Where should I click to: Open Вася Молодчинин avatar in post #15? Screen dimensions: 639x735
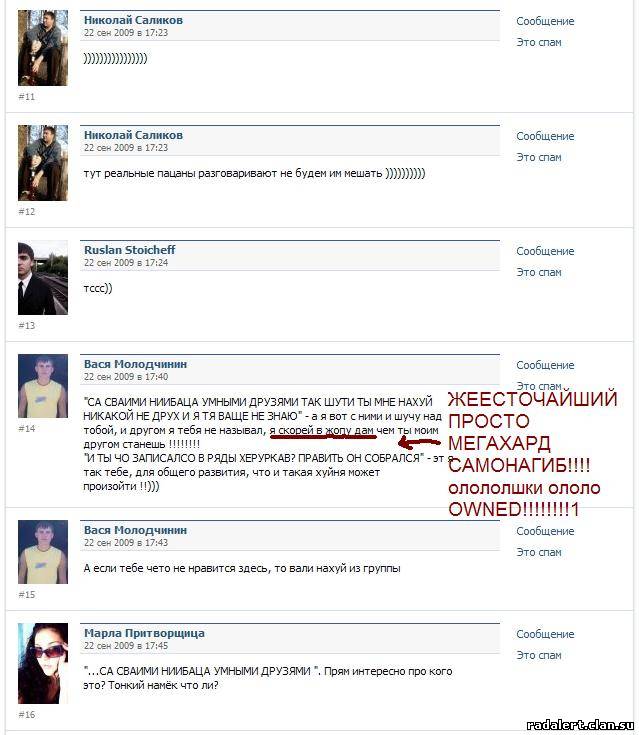point(43,552)
